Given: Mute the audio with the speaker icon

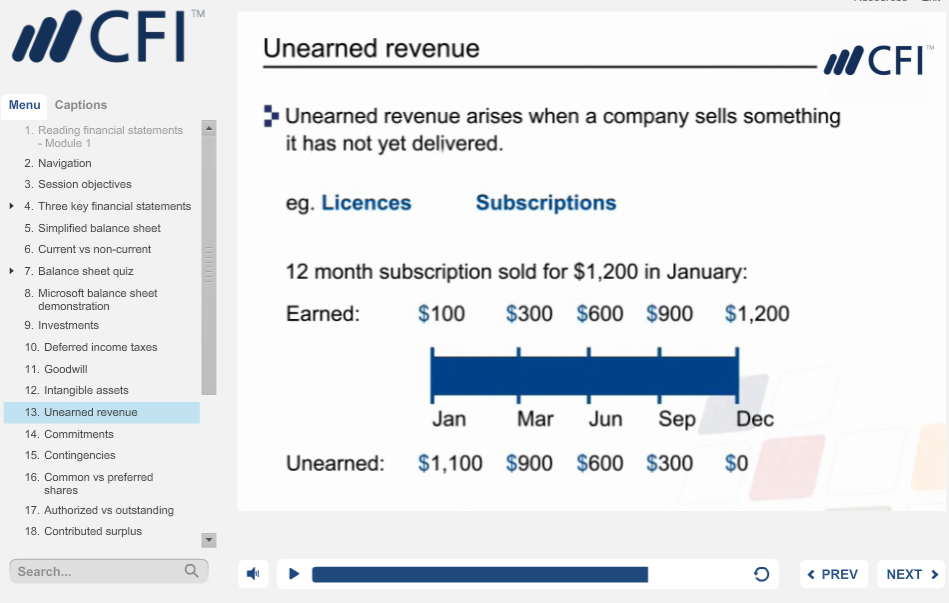Looking at the screenshot, I should [x=253, y=573].
